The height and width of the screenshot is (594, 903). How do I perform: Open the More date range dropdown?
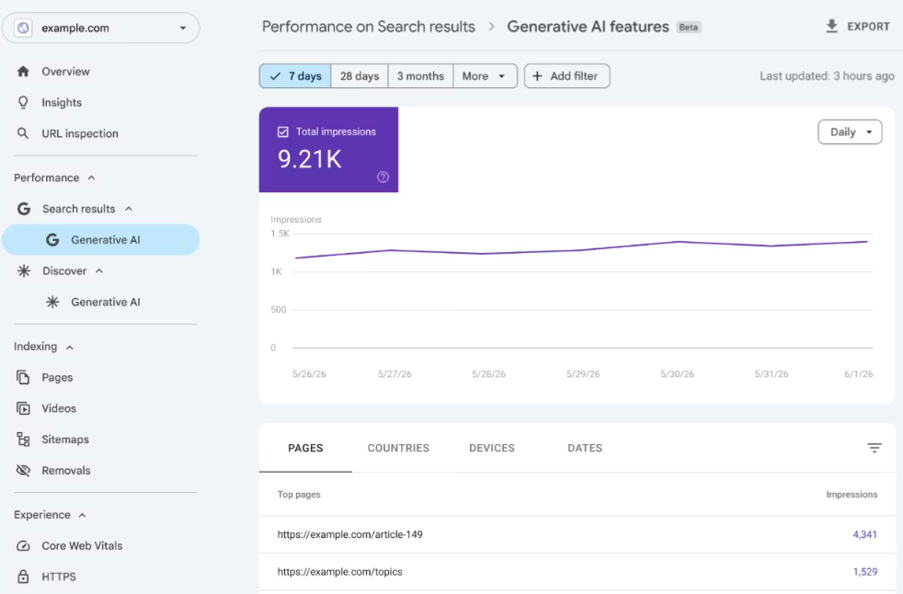[485, 76]
